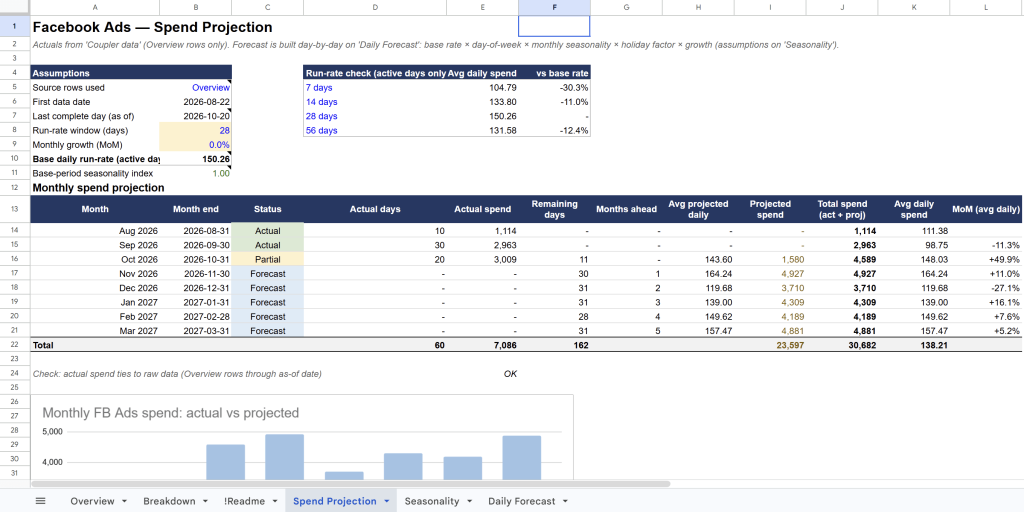Click the chart title 'Monthly FB Ads spend'
The height and width of the screenshot is (512, 1024).
pos(170,413)
